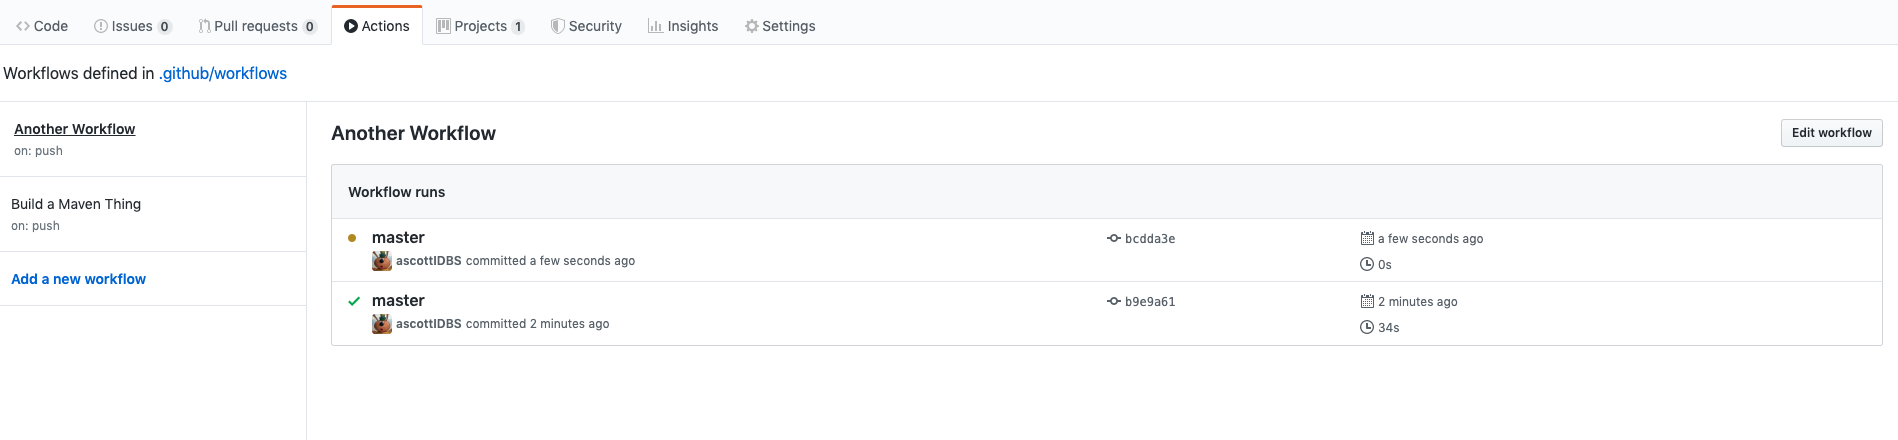Click the yellow in-progress status dot
Image resolution: width=1898 pixels, height=440 pixels.
(352, 238)
